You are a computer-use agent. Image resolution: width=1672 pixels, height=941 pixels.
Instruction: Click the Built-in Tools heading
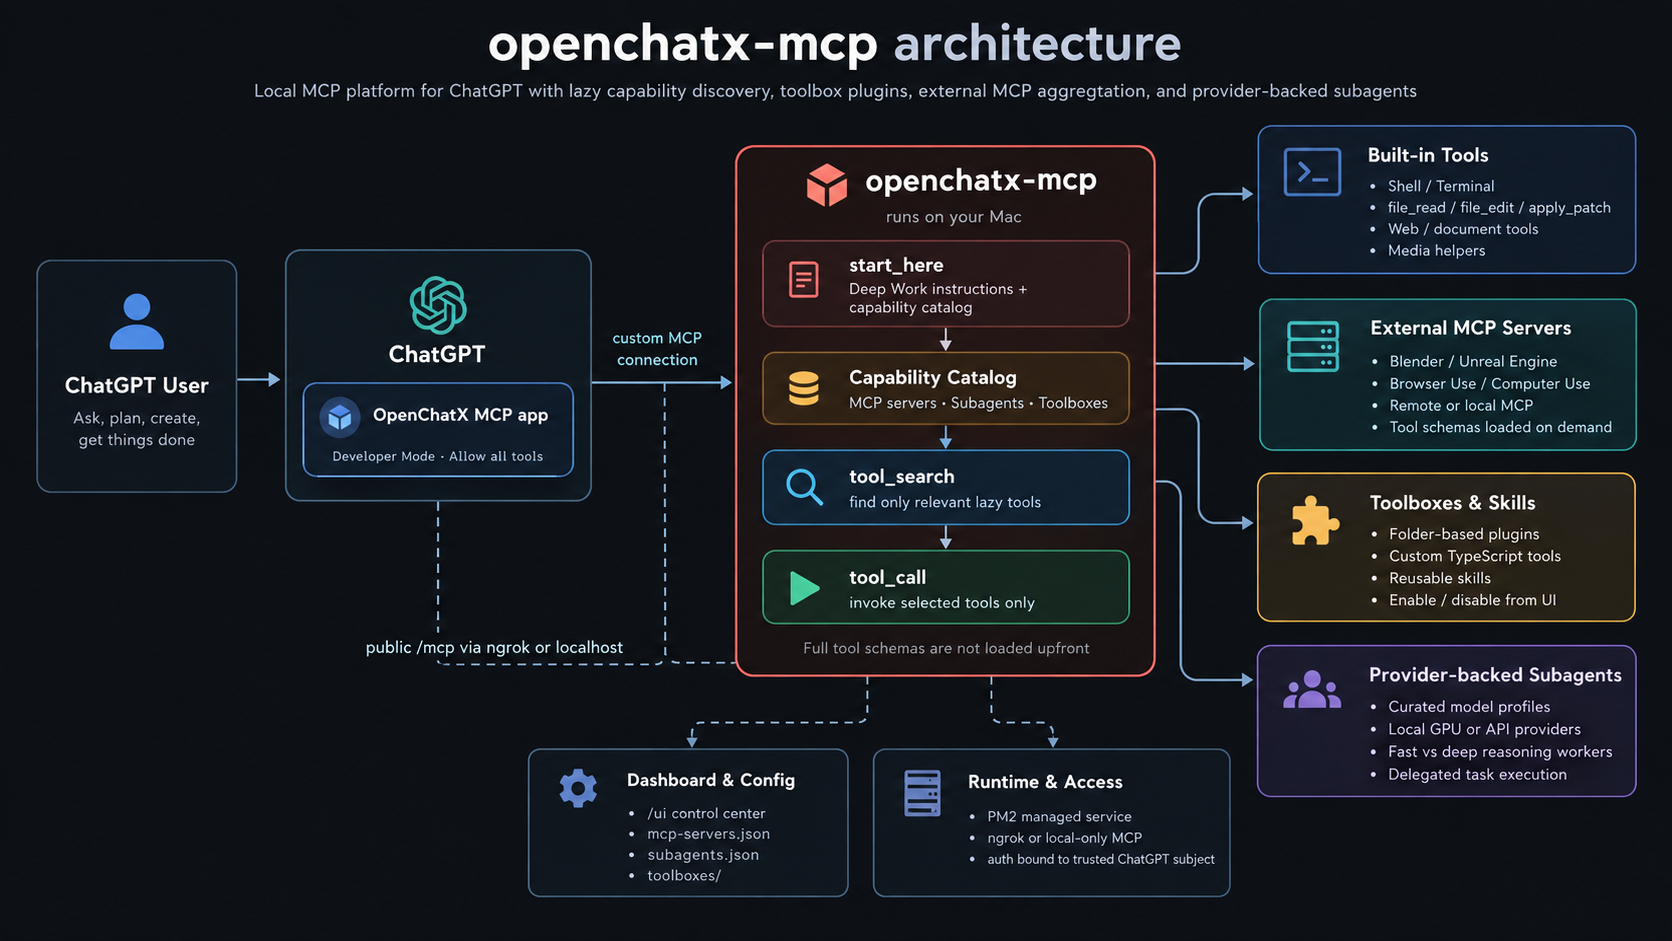1428,155
